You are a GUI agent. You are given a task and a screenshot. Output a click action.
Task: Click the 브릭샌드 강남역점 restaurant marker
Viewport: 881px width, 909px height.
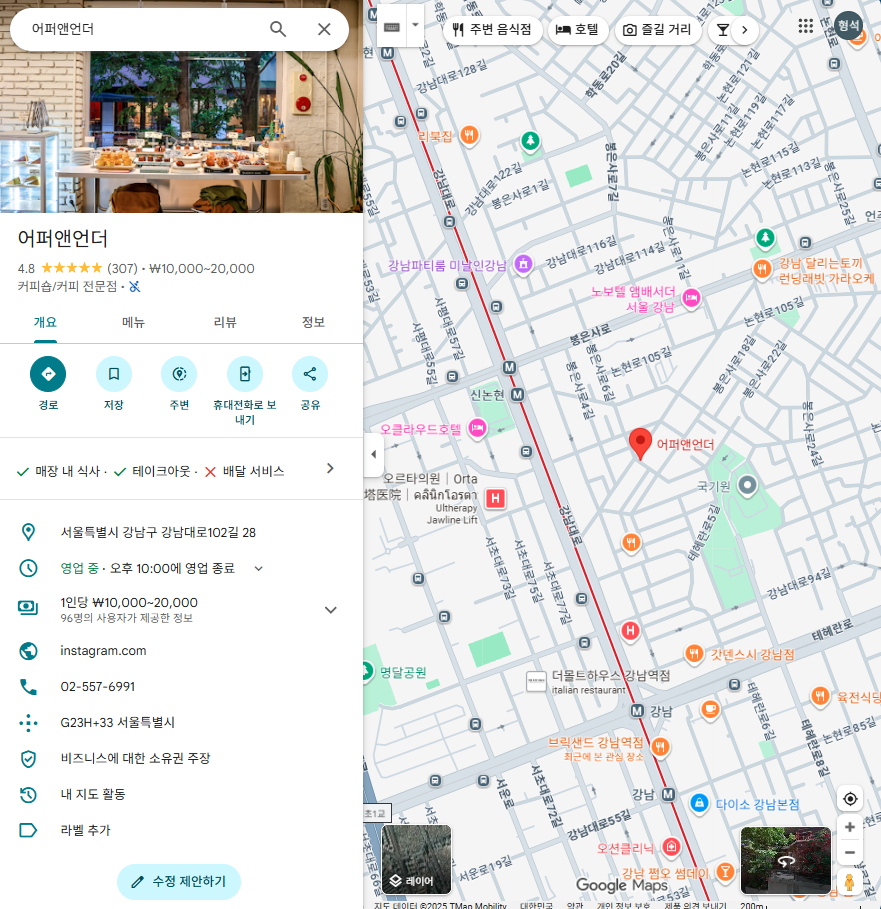(660, 747)
